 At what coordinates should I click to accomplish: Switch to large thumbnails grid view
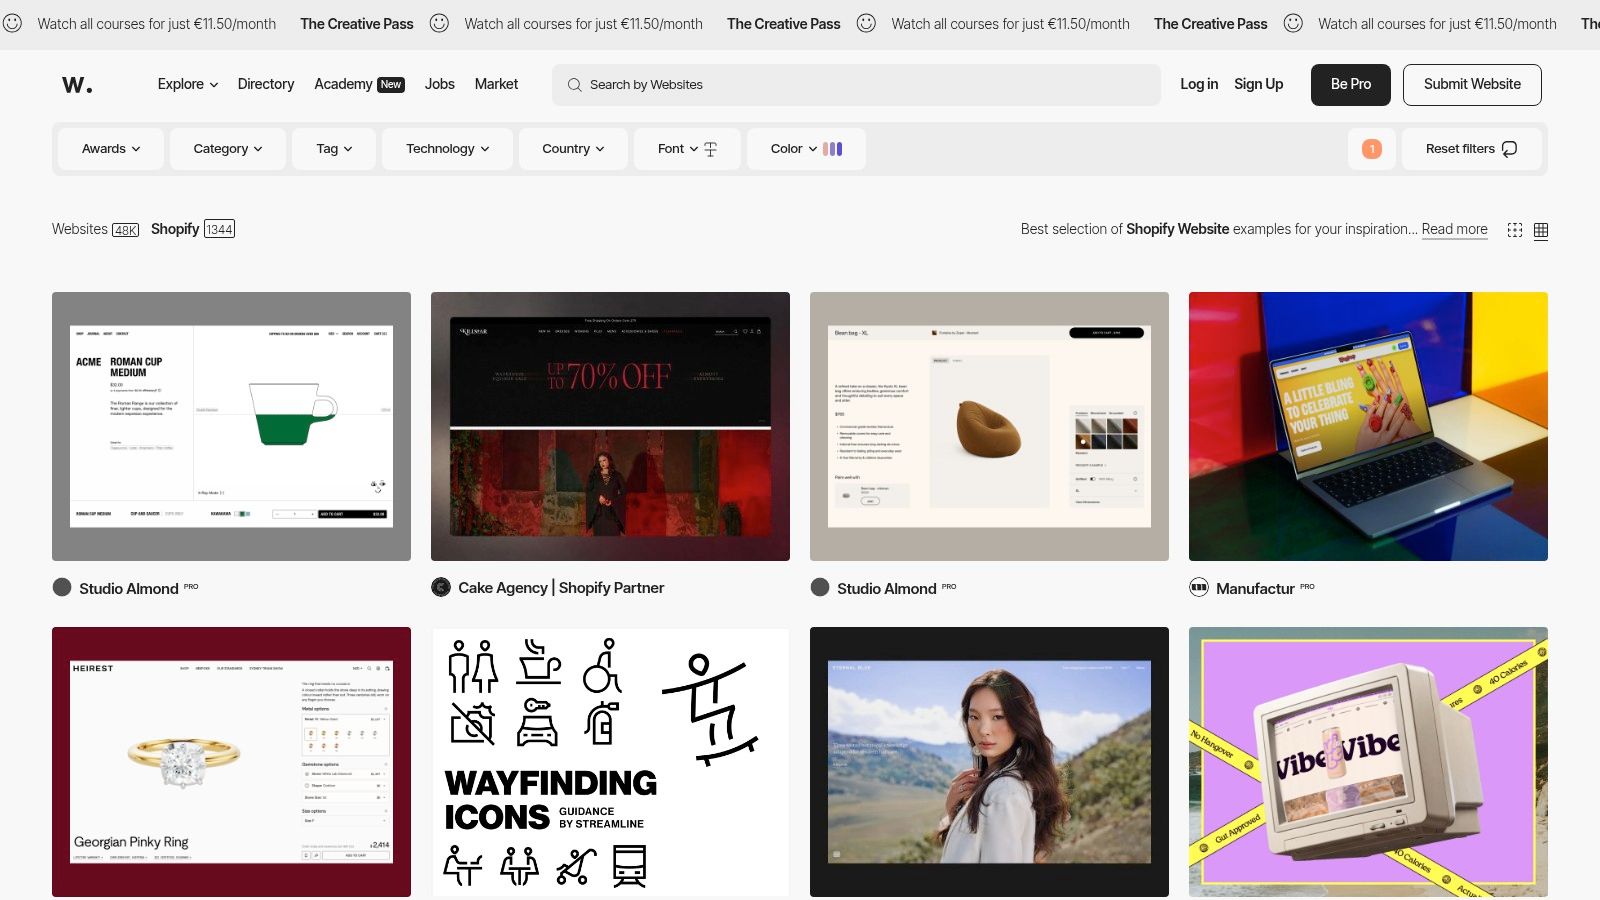point(1515,230)
